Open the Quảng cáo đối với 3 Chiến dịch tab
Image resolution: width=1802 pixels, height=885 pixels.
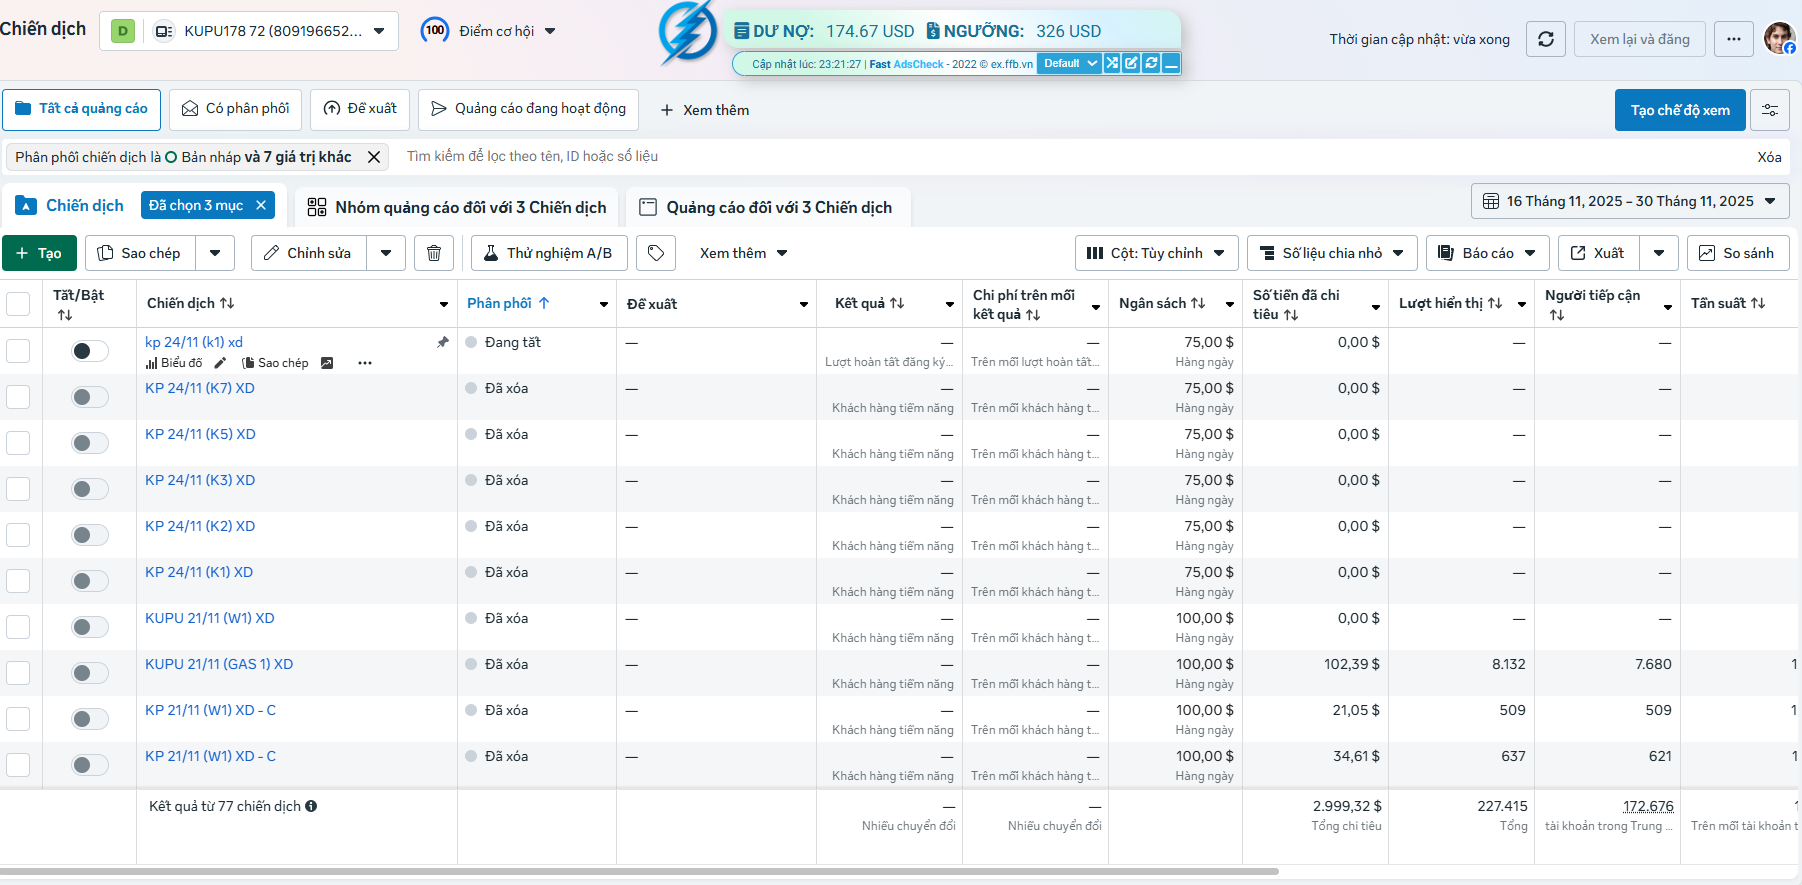[x=767, y=207]
